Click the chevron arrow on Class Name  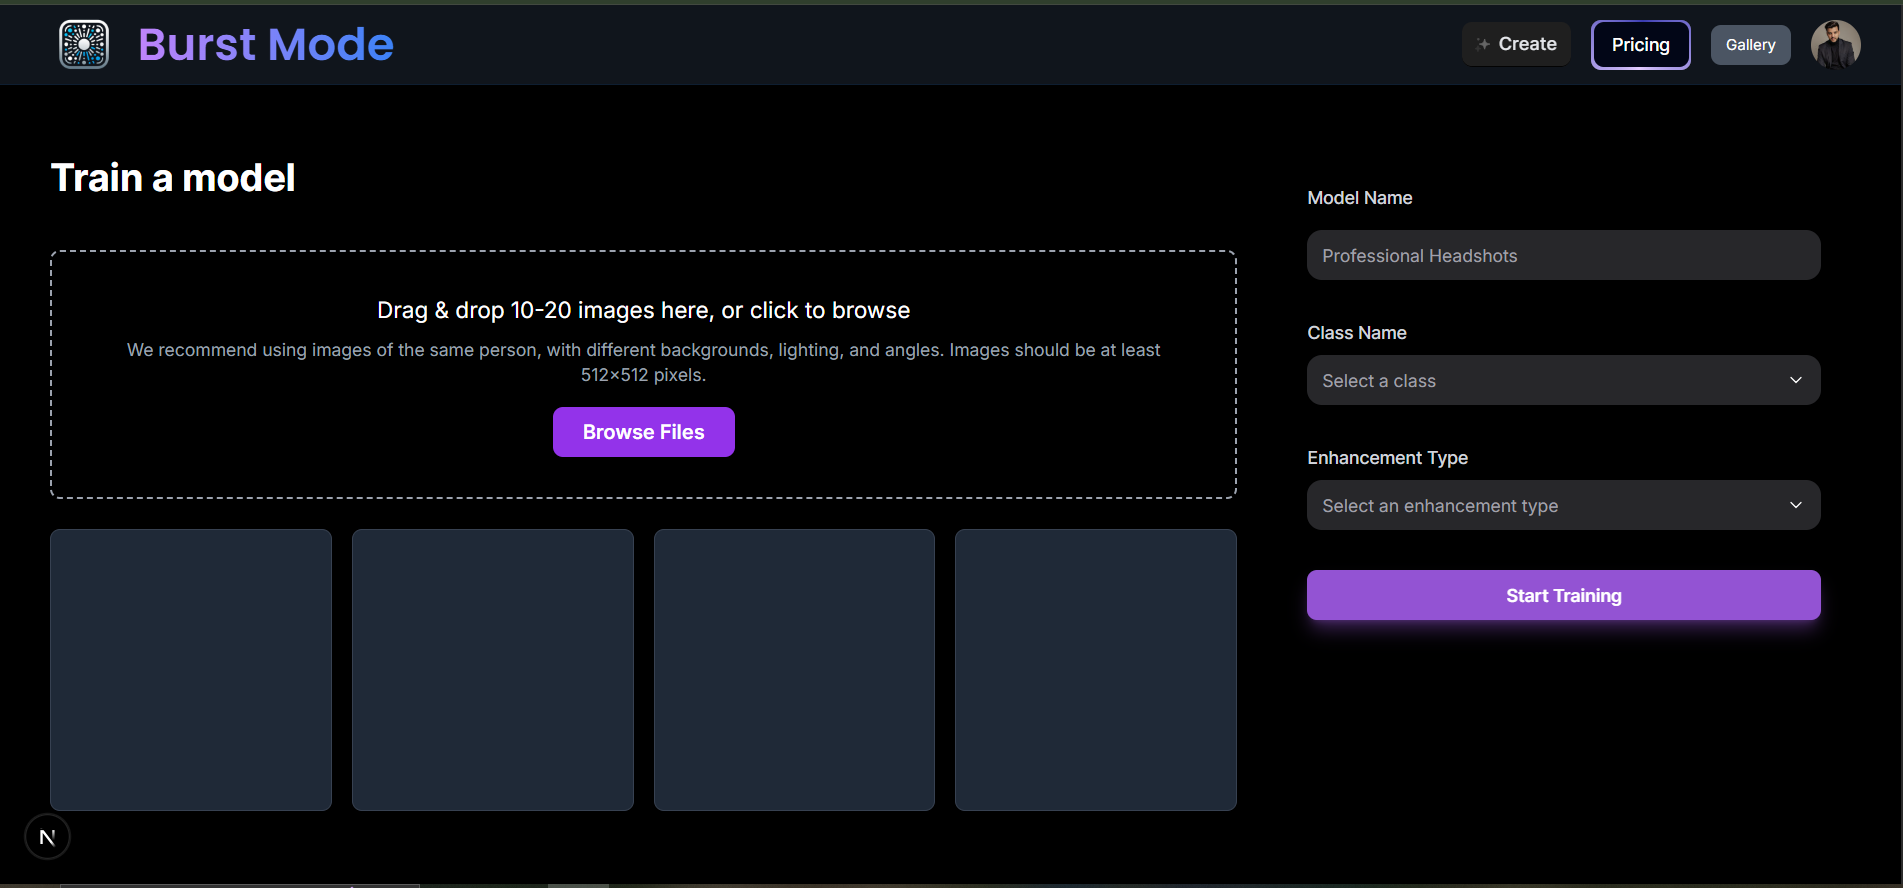(1795, 380)
